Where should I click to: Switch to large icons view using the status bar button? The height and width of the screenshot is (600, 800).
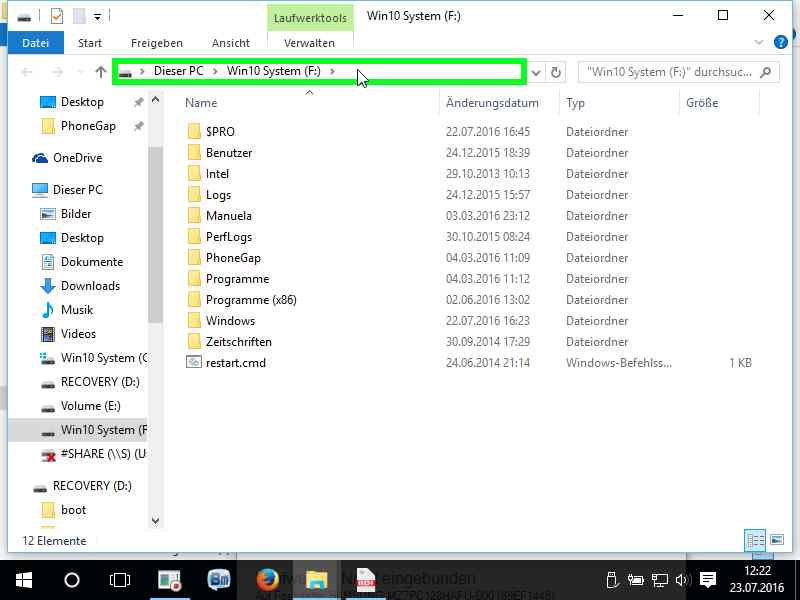777,540
